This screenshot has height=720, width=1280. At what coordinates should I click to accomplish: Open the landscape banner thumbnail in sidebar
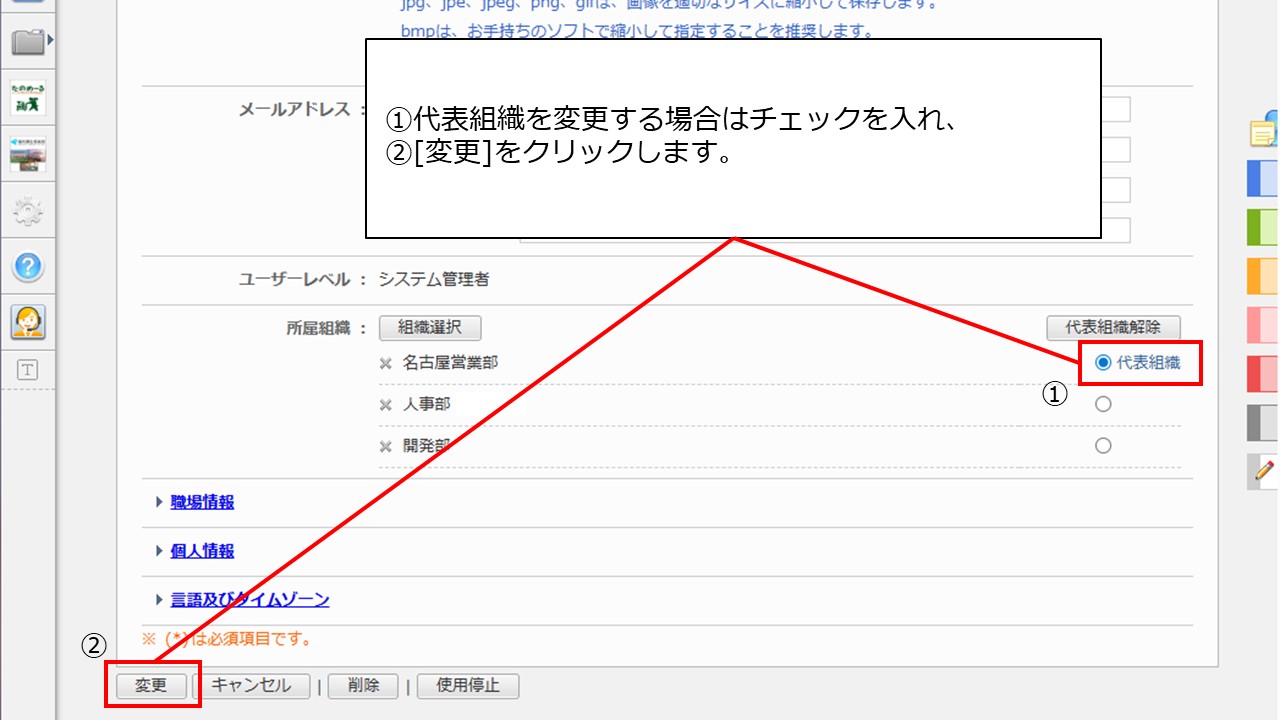coord(28,155)
